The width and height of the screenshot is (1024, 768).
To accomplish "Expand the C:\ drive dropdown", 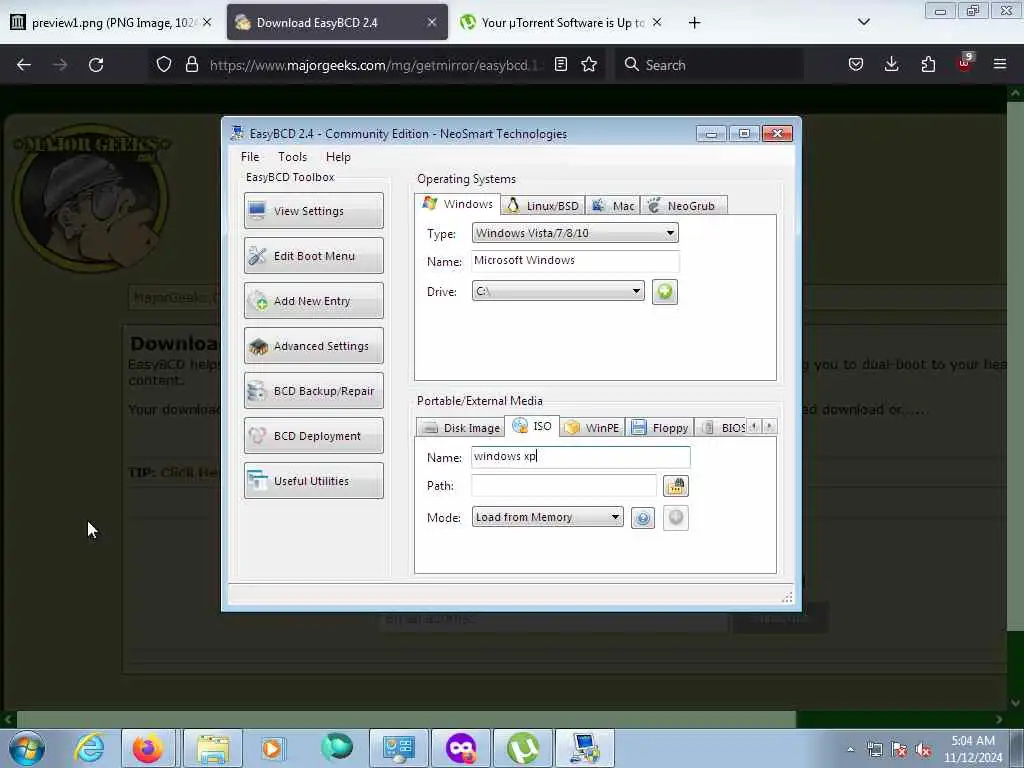I will pyautogui.click(x=558, y=291).
